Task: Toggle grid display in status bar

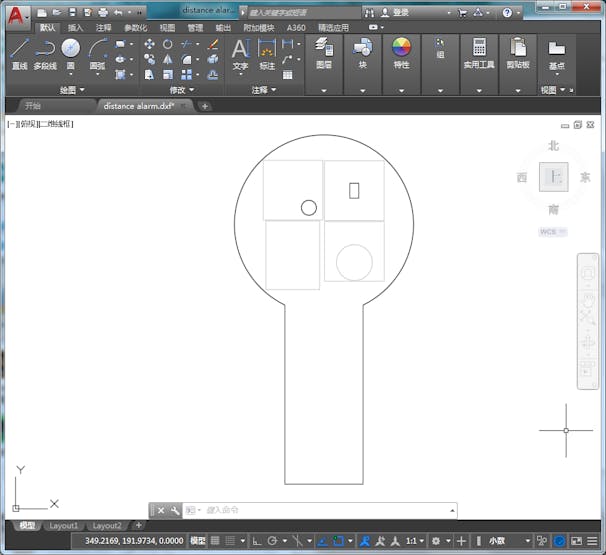Action: 216,541
